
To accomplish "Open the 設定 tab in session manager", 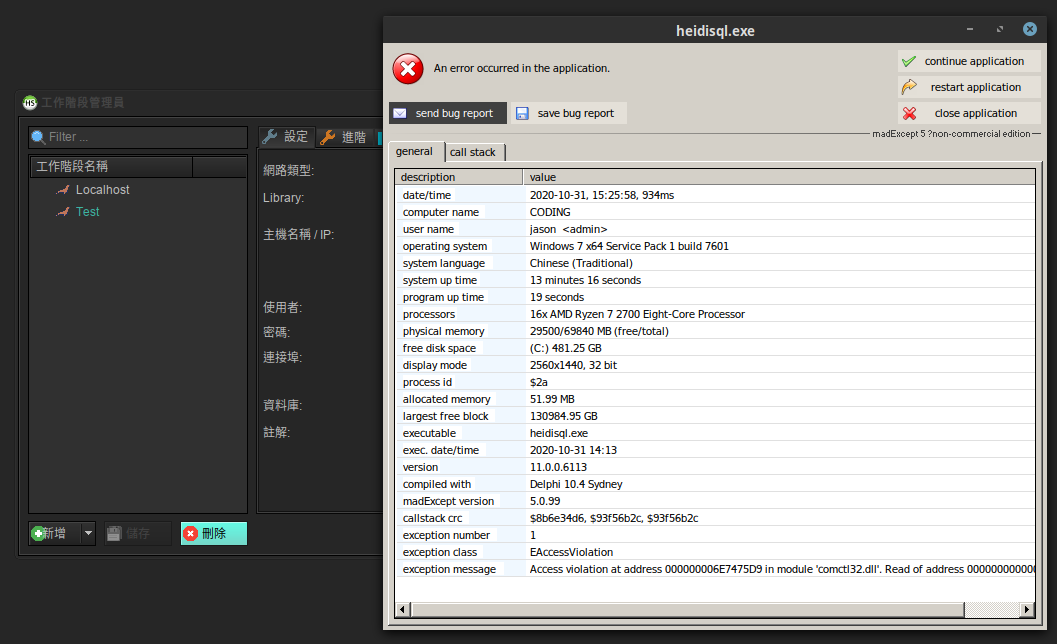I will coord(286,137).
